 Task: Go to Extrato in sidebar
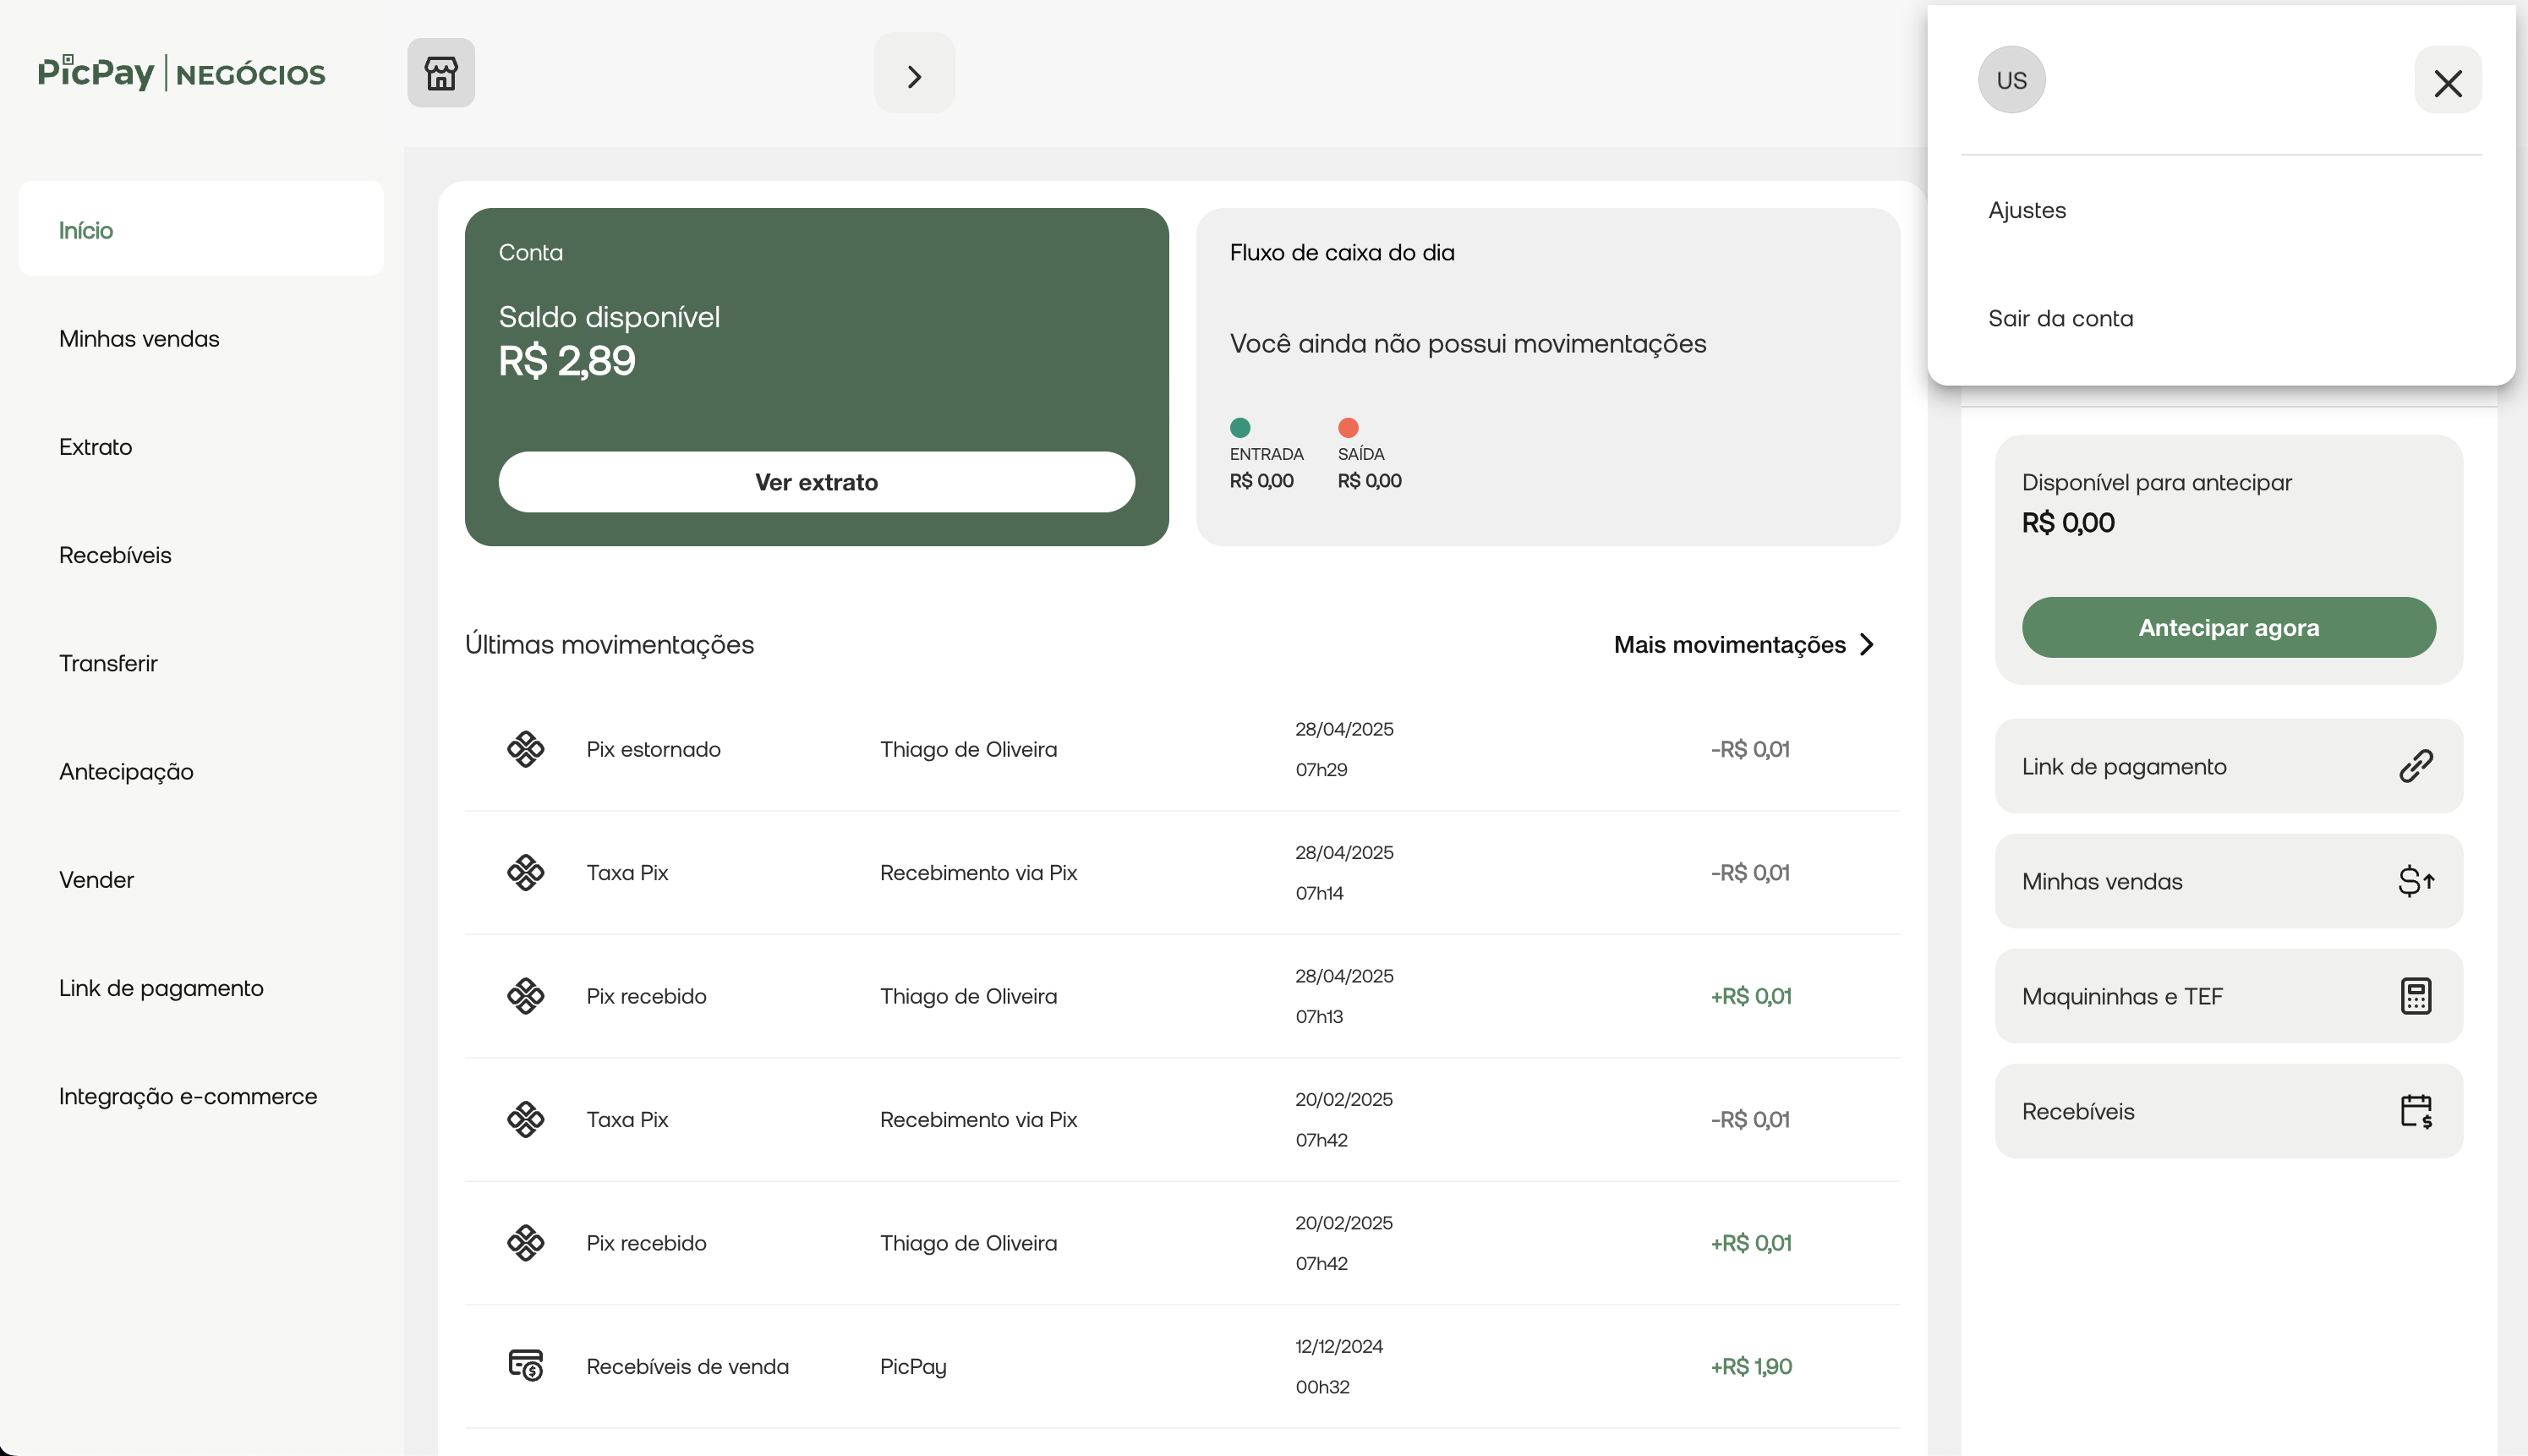click(x=96, y=447)
